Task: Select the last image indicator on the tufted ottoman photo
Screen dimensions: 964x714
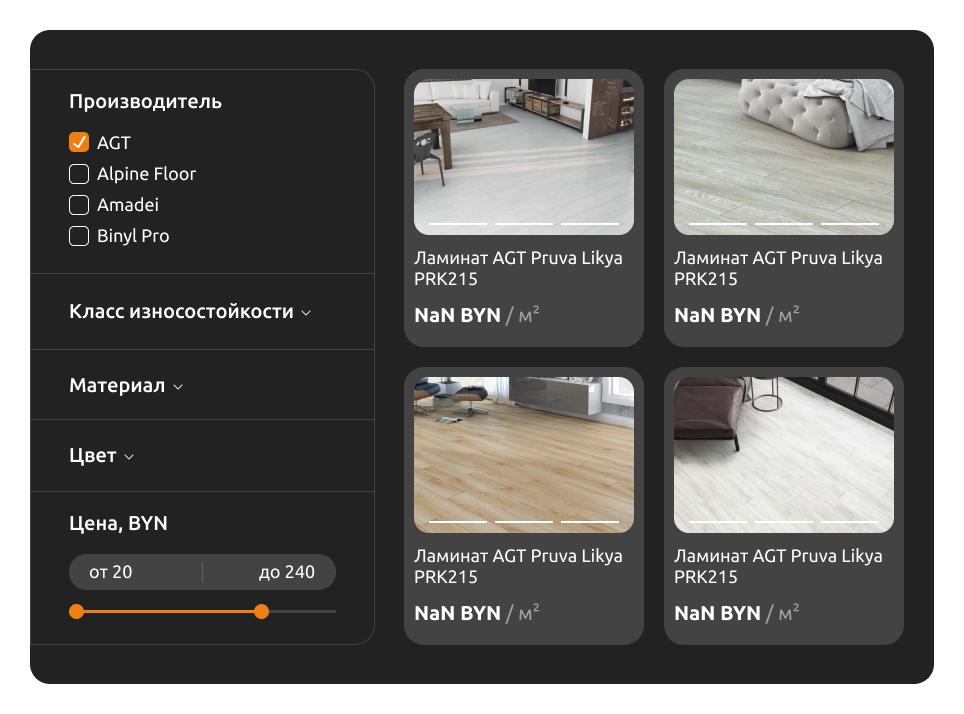Action: tap(850, 224)
